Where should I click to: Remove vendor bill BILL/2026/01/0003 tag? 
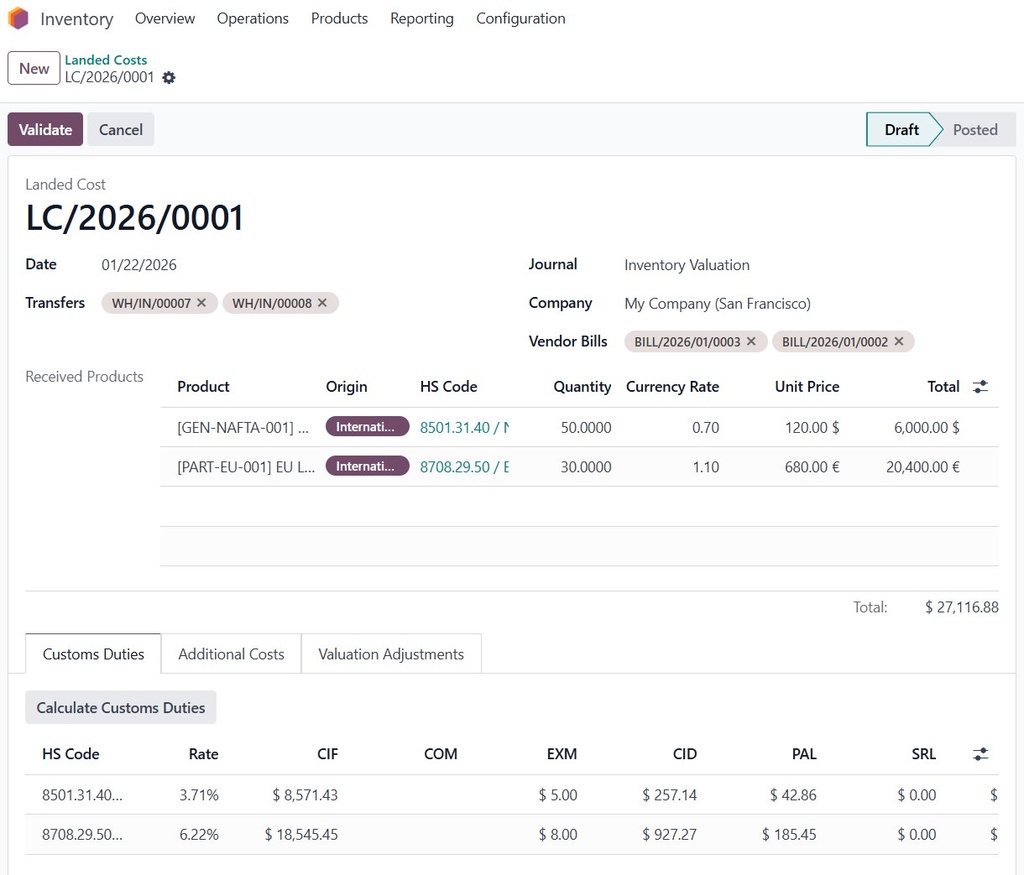tap(752, 341)
